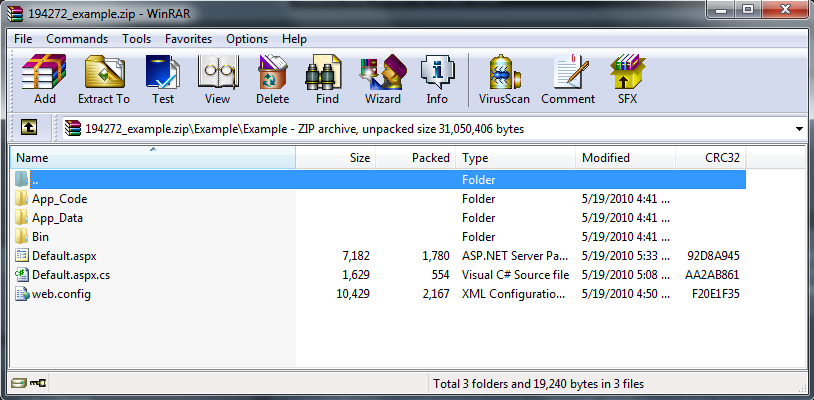Click CRC32 value F20E1F35
This screenshot has height=400, width=814.
coord(716,294)
